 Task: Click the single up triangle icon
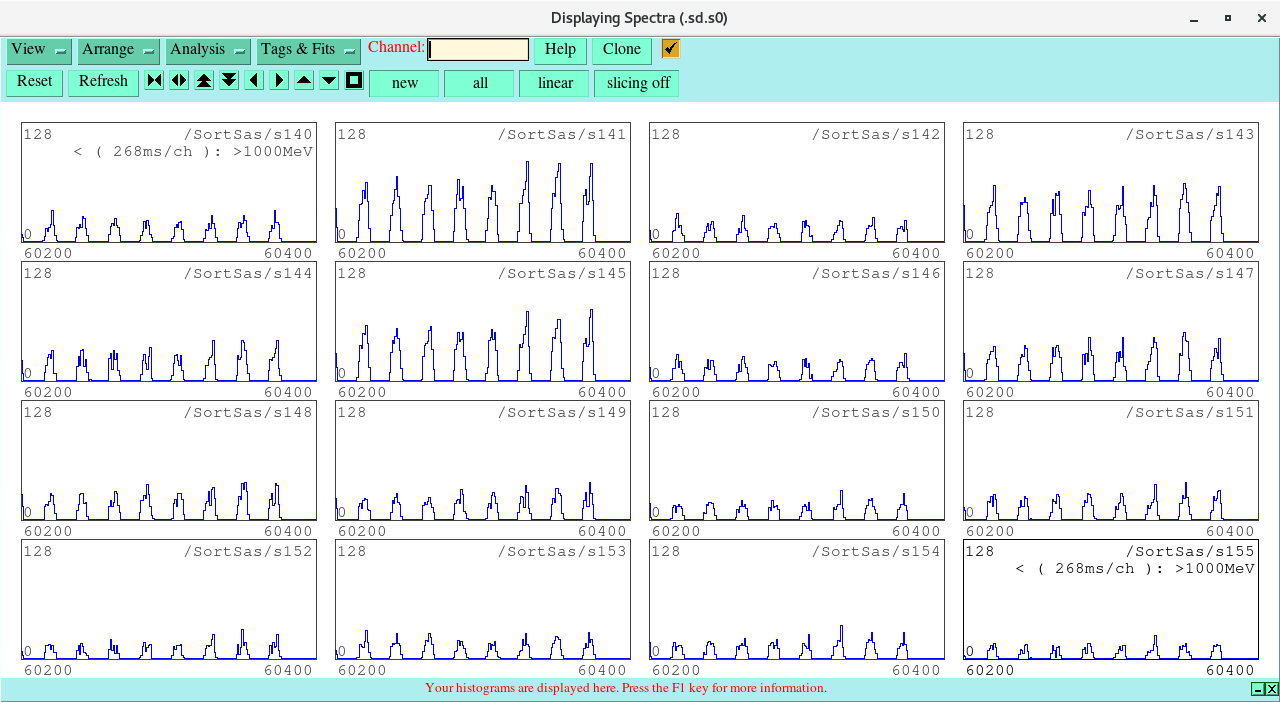(x=304, y=81)
